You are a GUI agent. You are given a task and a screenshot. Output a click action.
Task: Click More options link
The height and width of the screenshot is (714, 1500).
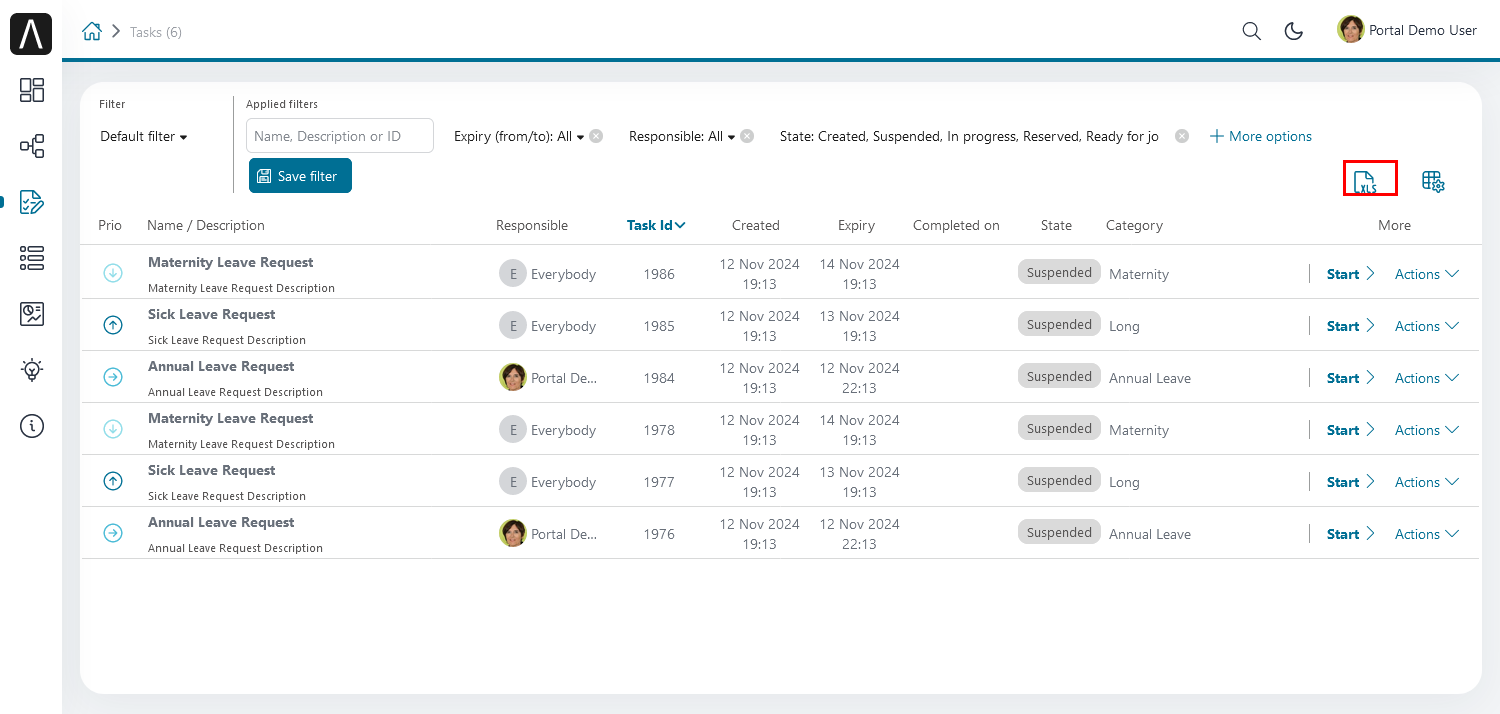pos(1260,136)
